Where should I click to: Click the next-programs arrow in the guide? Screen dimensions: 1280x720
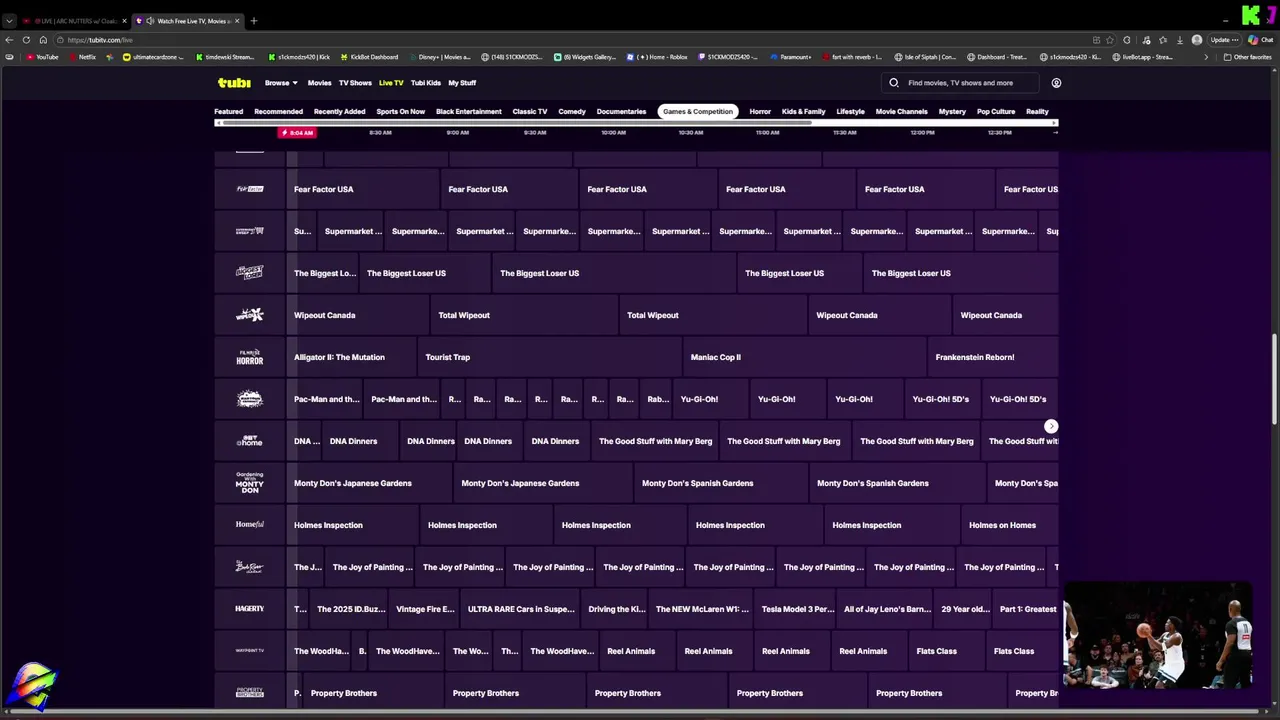(1051, 426)
